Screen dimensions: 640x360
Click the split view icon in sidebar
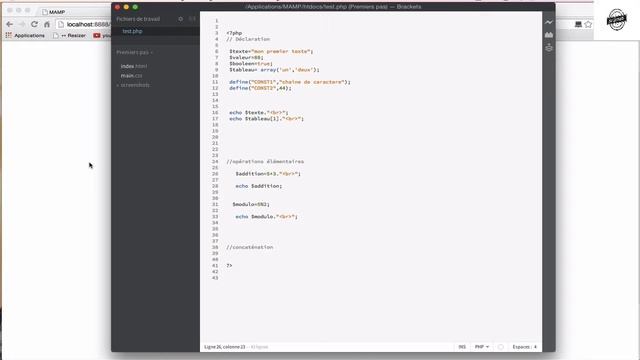(x=192, y=19)
